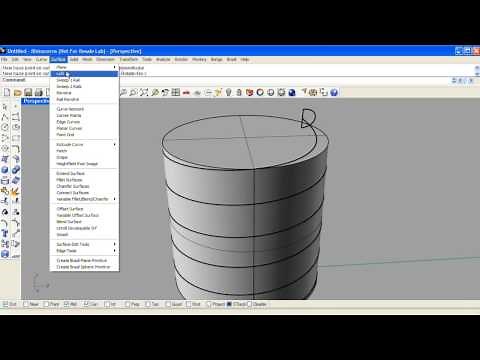Choose Loft from the Surface menu
This screenshot has height=360, width=480.
pyautogui.click(x=84, y=74)
